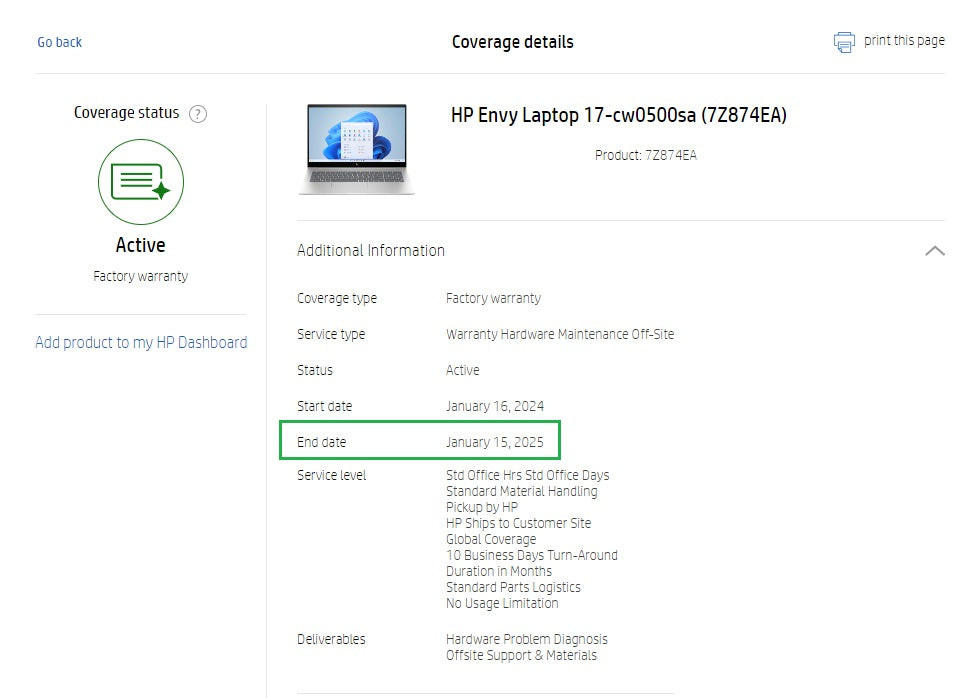
Task: Click the '10 Business Days Turn-Around' line
Action: pos(531,556)
